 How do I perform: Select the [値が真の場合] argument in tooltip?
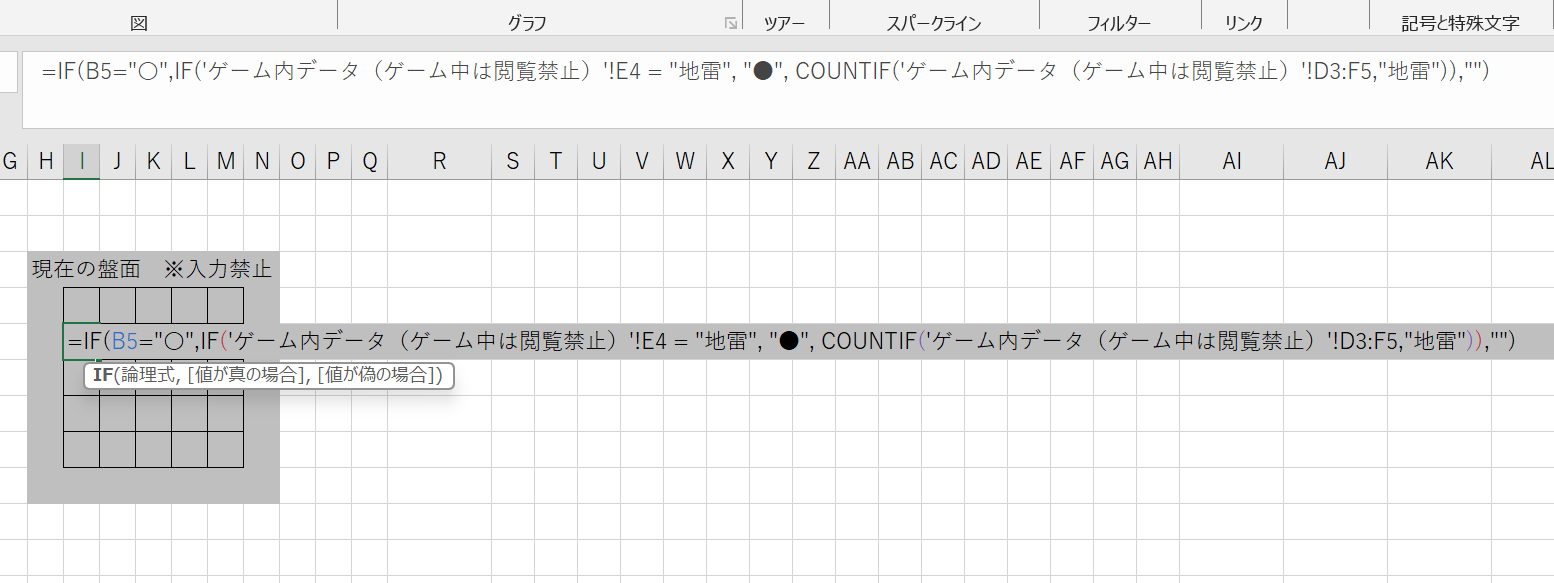click(248, 376)
